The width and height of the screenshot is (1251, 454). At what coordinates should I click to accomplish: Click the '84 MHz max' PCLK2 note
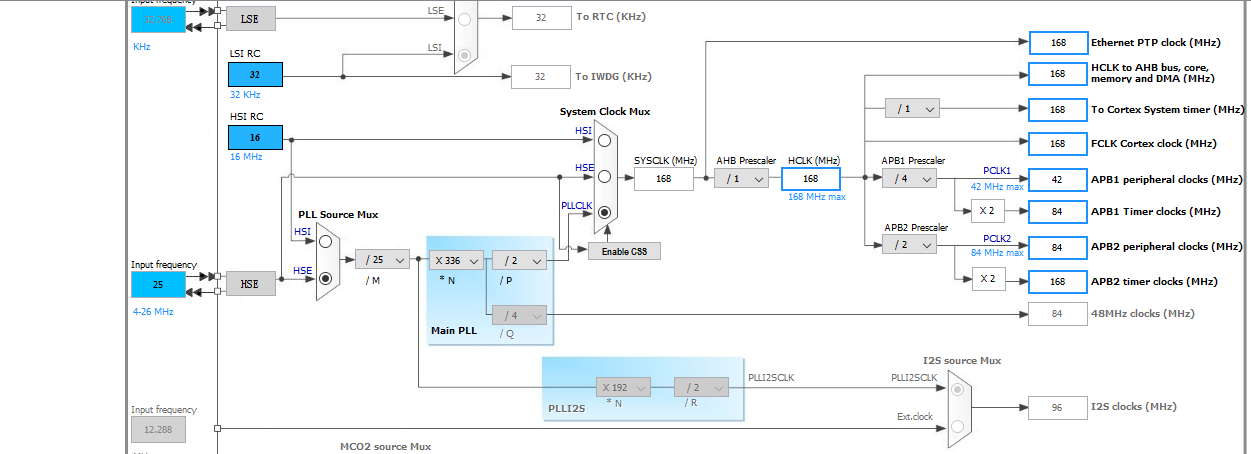click(997, 253)
